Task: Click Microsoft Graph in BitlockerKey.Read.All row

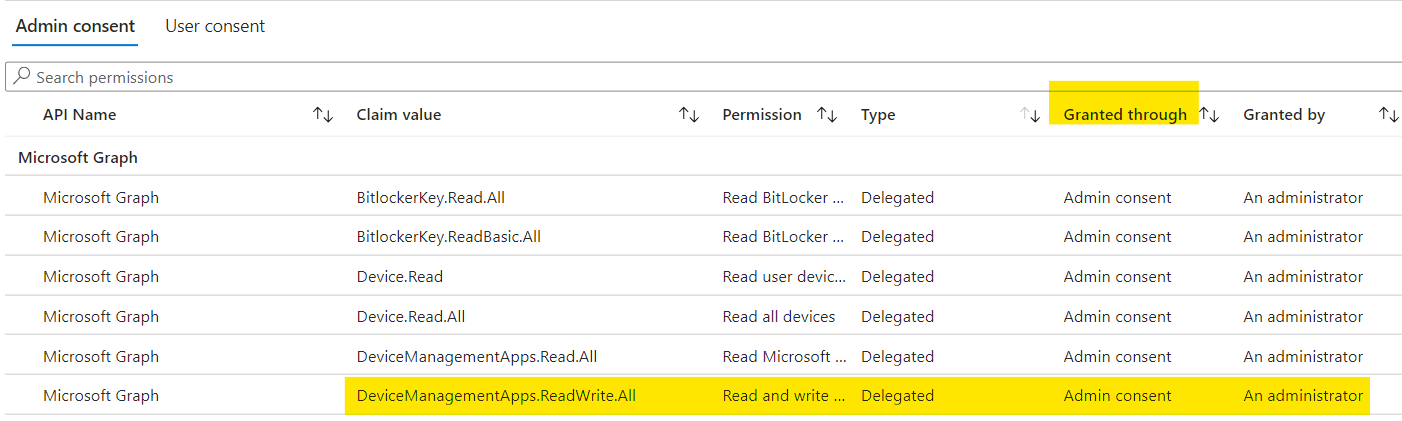Action: coord(101,198)
